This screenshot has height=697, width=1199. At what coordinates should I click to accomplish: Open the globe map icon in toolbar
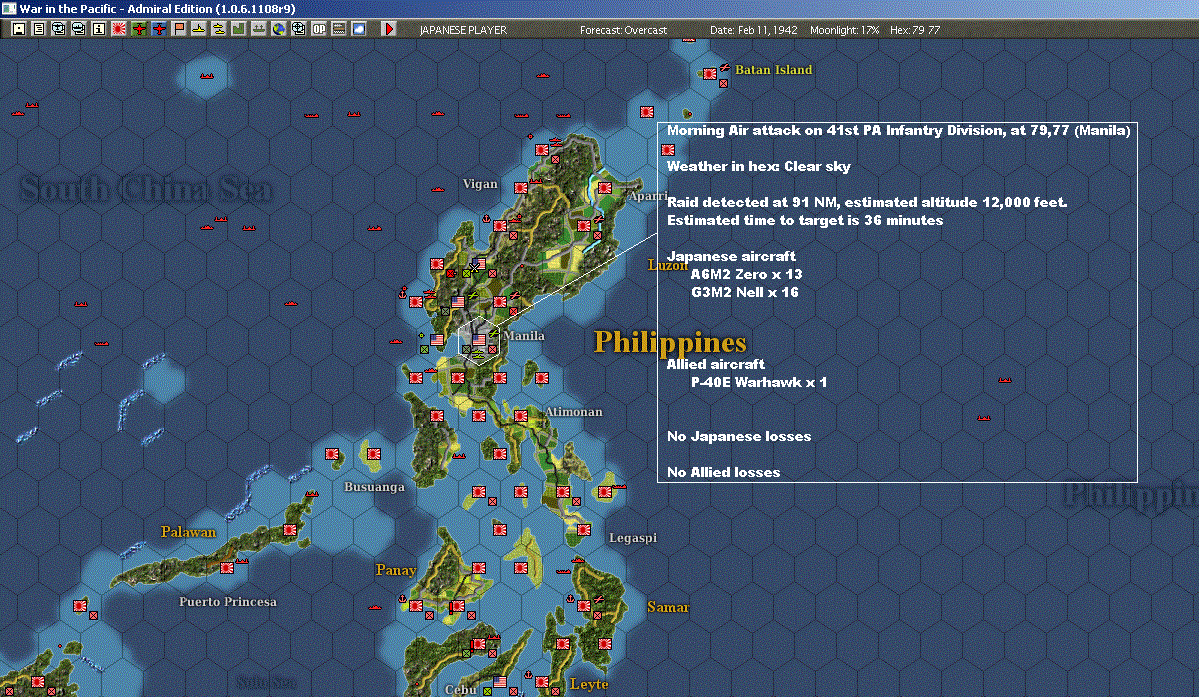(279, 28)
